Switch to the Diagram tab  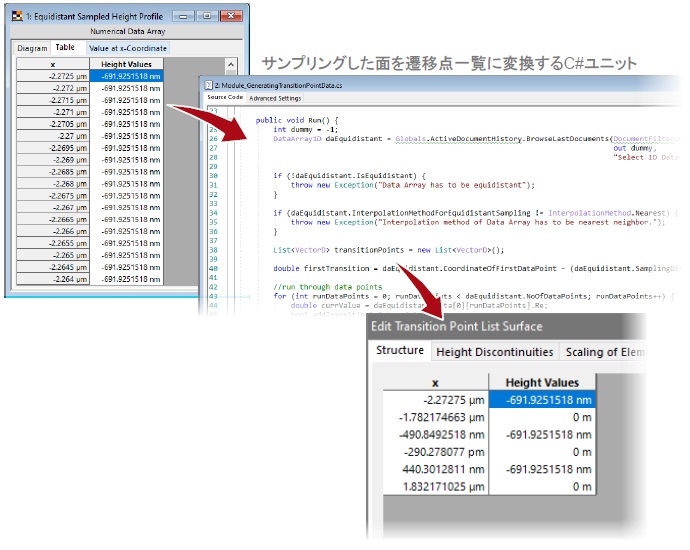coord(32,48)
